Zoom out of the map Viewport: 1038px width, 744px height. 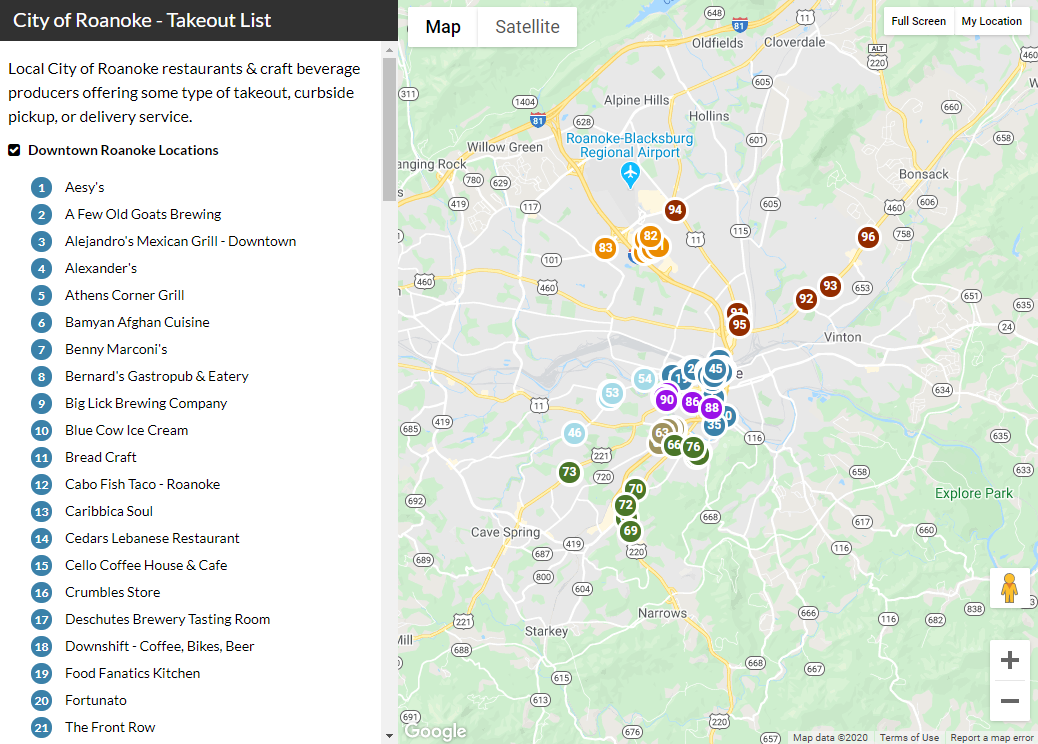coord(1010,700)
